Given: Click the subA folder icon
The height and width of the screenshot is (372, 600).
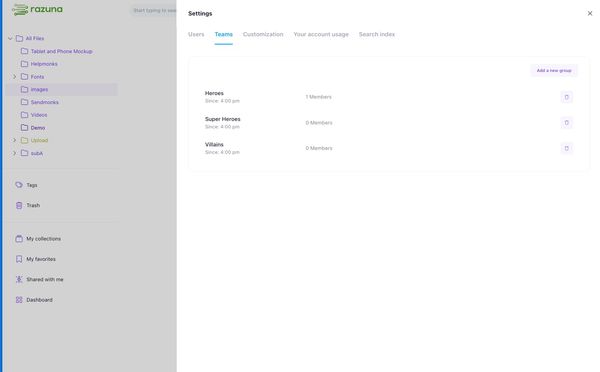Looking at the screenshot, I should click(x=24, y=153).
